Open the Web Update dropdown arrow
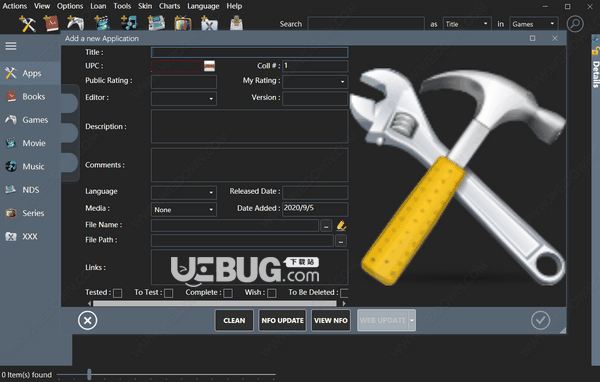 (412, 320)
